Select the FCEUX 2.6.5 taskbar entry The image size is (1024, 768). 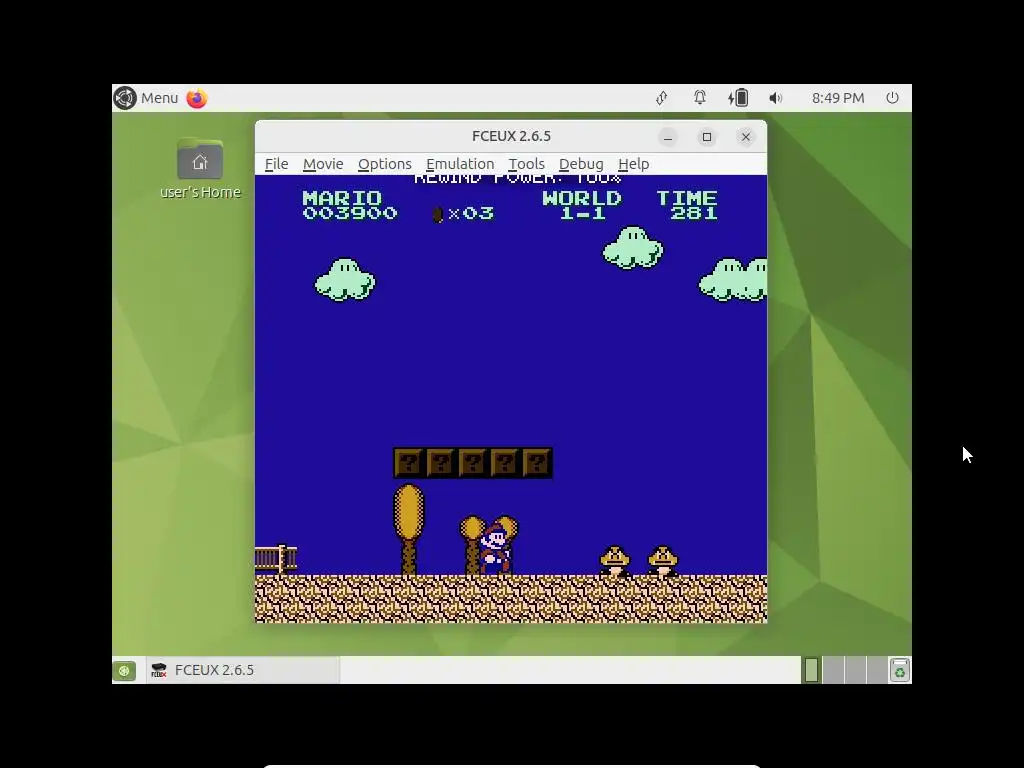pos(242,670)
